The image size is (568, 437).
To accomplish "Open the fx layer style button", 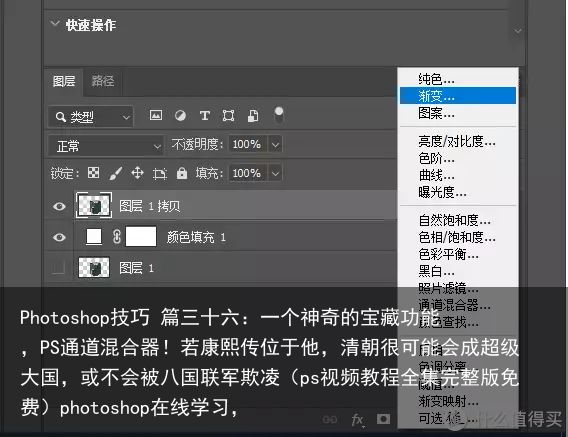I will tap(358, 420).
